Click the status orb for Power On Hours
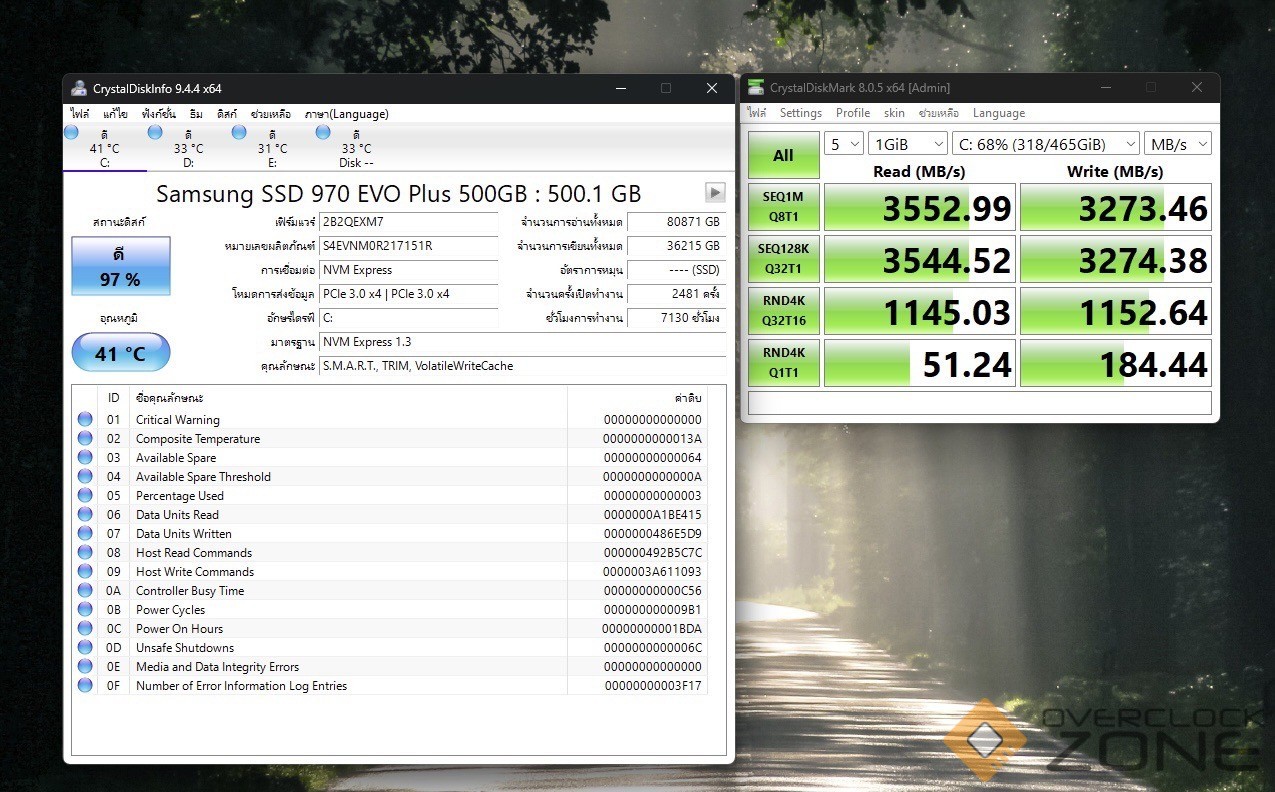 click(x=85, y=629)
